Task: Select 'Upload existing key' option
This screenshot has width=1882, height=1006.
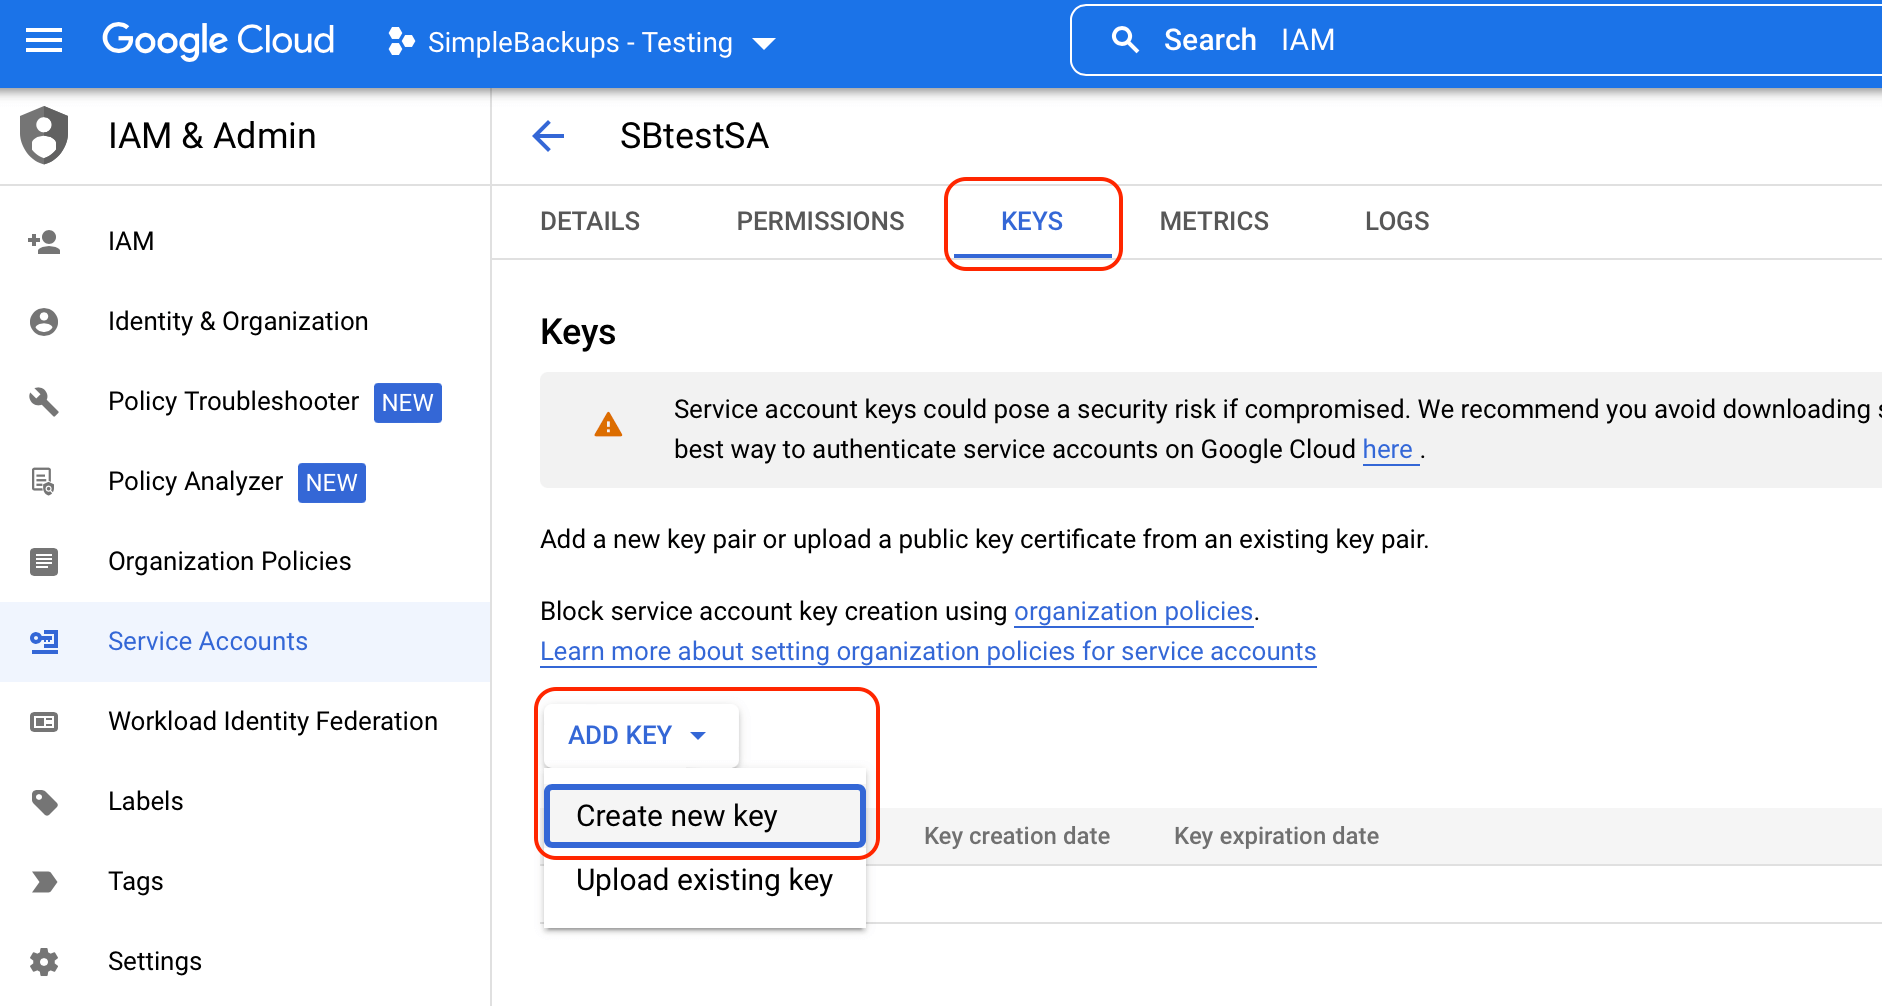Action: pos(703,880)
